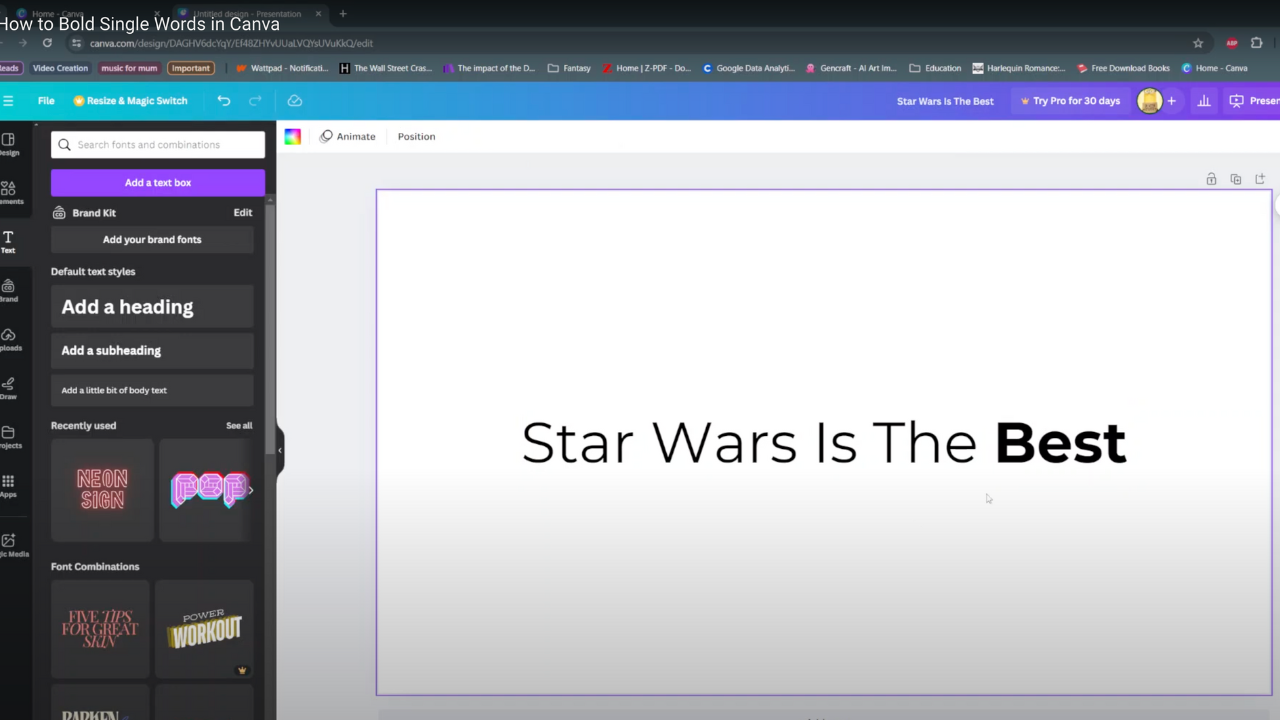1280x720 pixels.
Task: Select the Text sidebar tab
Action: pos(8,241)
